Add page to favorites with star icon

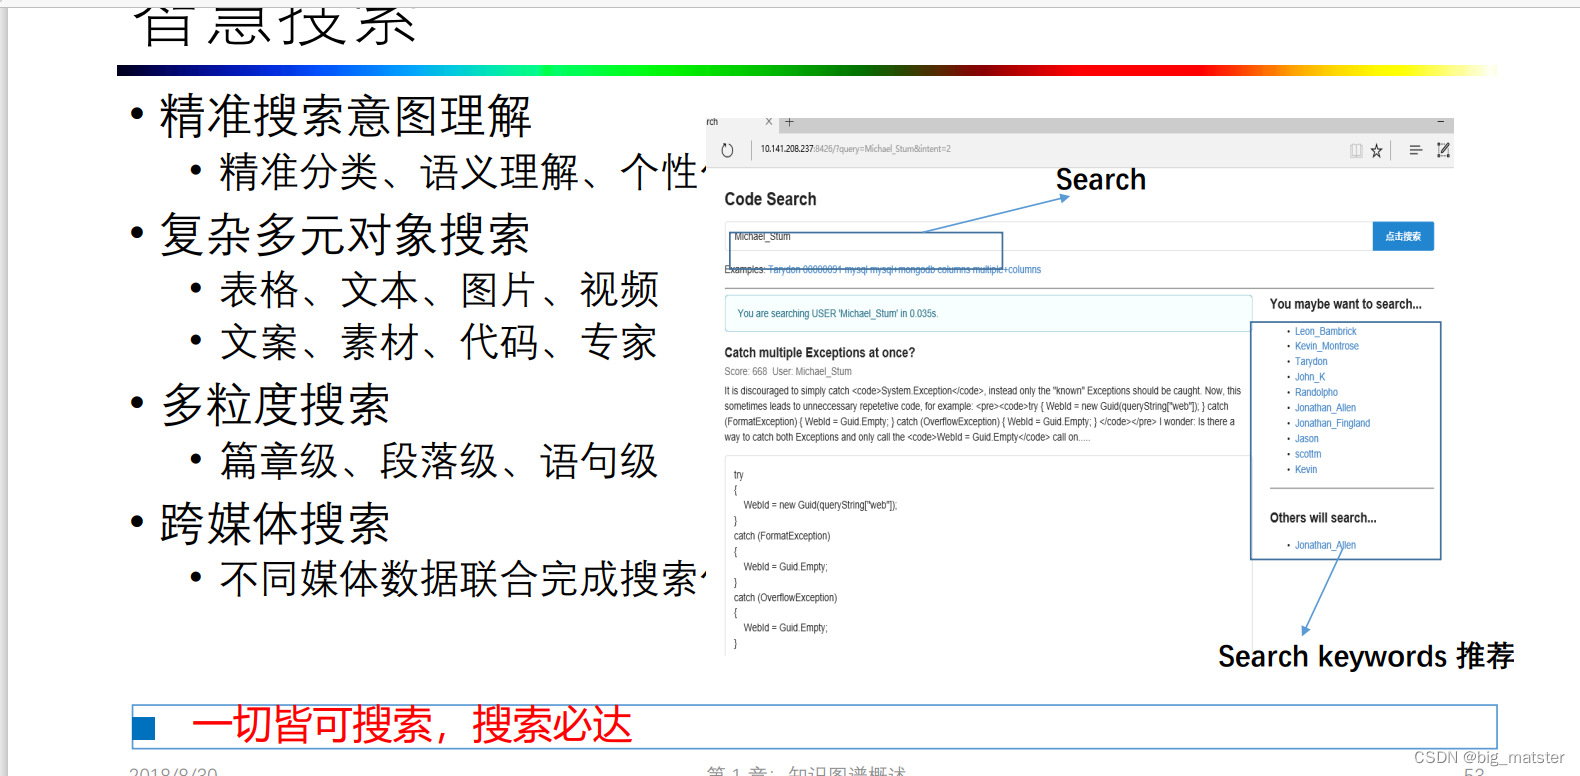click(1377, 150)
